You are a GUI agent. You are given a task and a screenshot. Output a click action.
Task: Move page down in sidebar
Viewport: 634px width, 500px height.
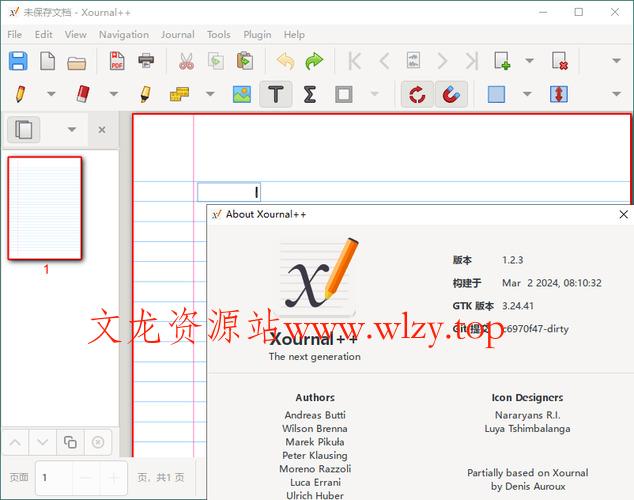point(42,442)
